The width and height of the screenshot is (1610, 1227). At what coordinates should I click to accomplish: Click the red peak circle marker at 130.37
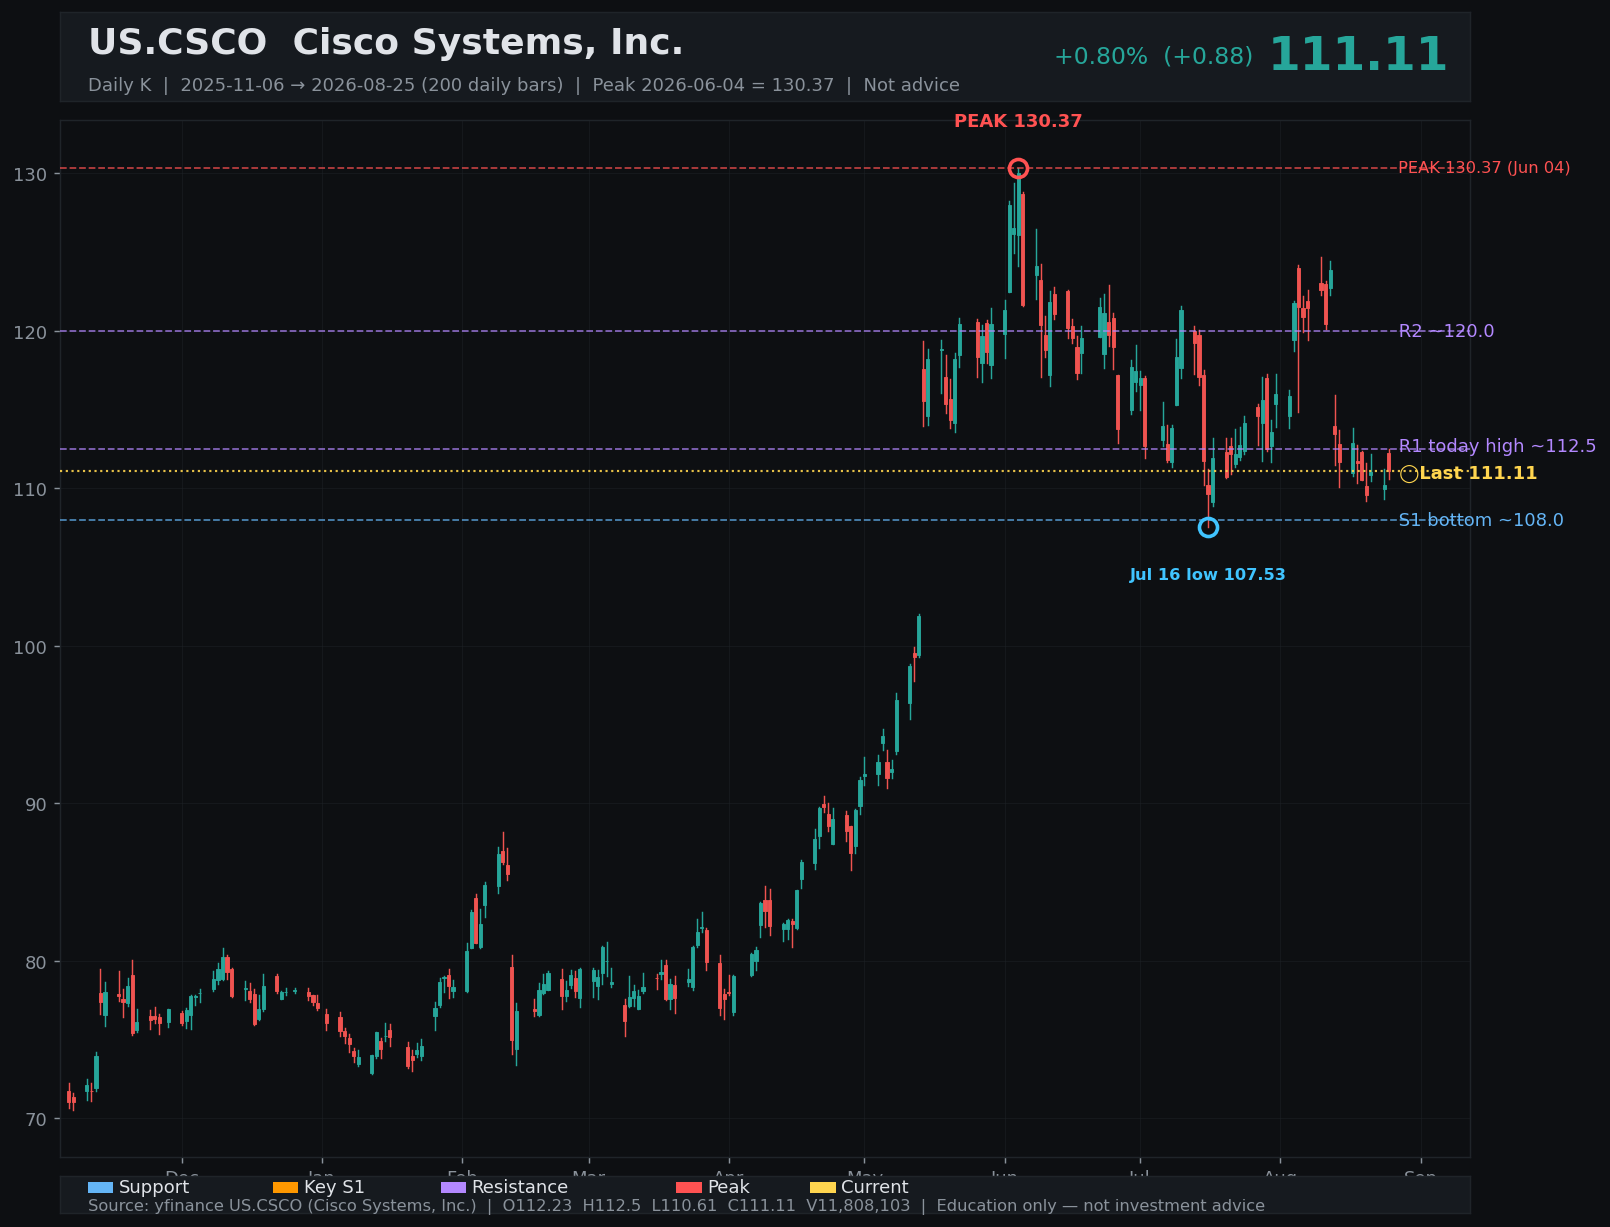[1018, 168]
